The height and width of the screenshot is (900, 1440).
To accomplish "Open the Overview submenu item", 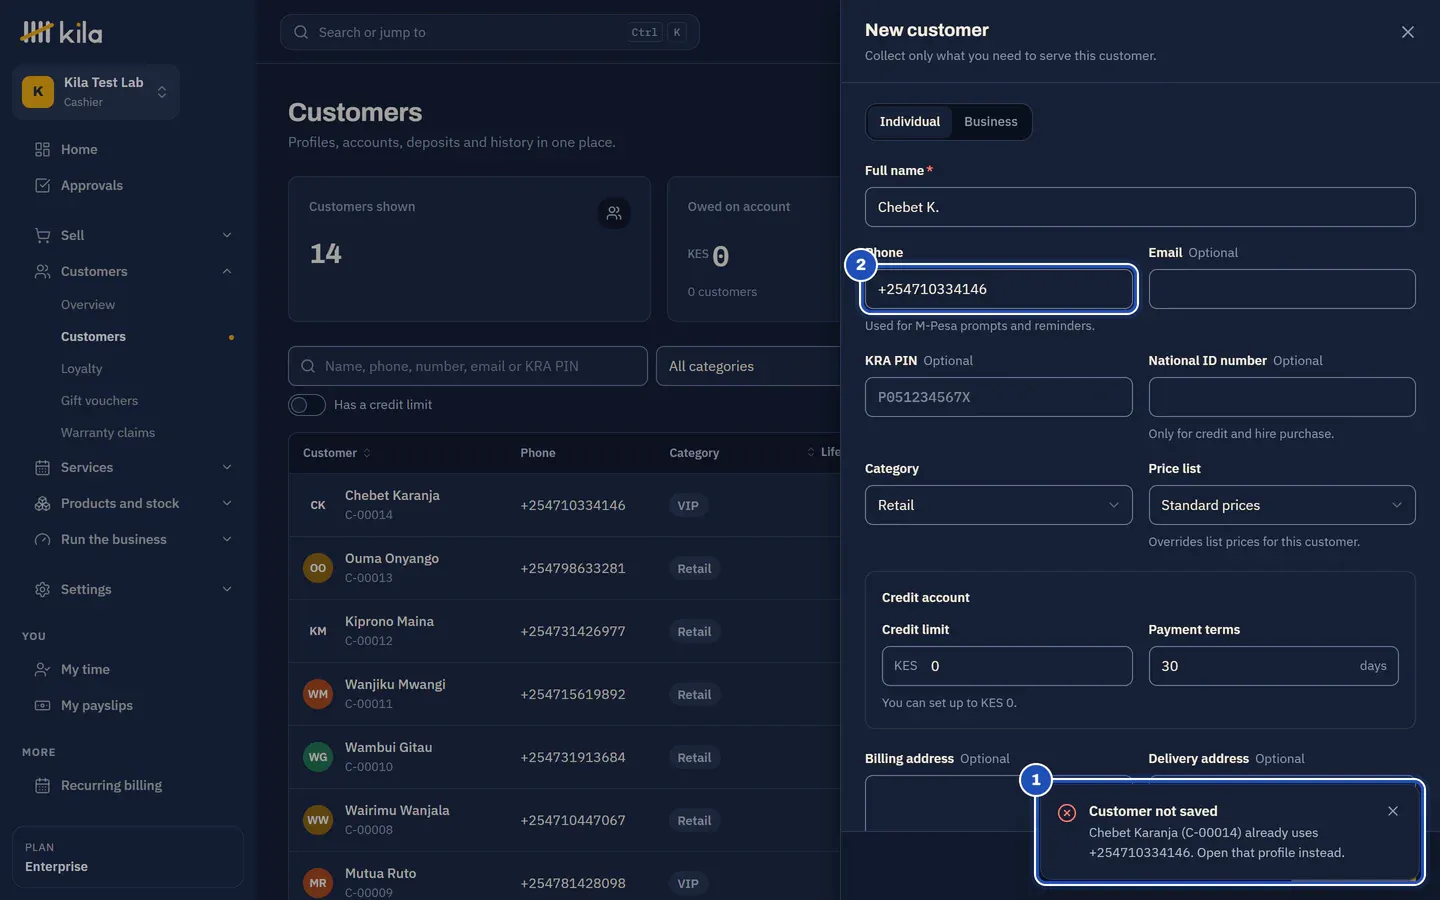I will (x=88, y=305).
